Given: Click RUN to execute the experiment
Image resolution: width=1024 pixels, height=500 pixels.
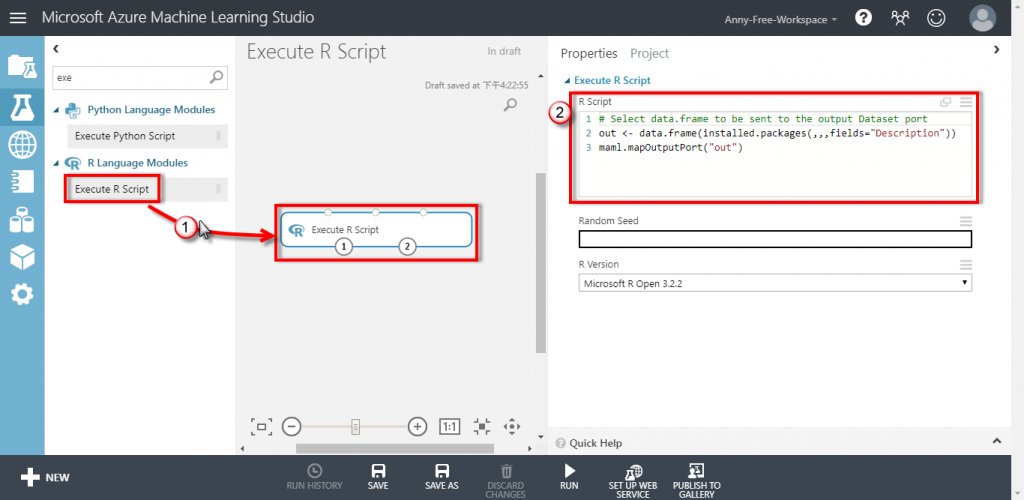Looking at the screenshot, I should pyautogui.click(x=569, y=477).
